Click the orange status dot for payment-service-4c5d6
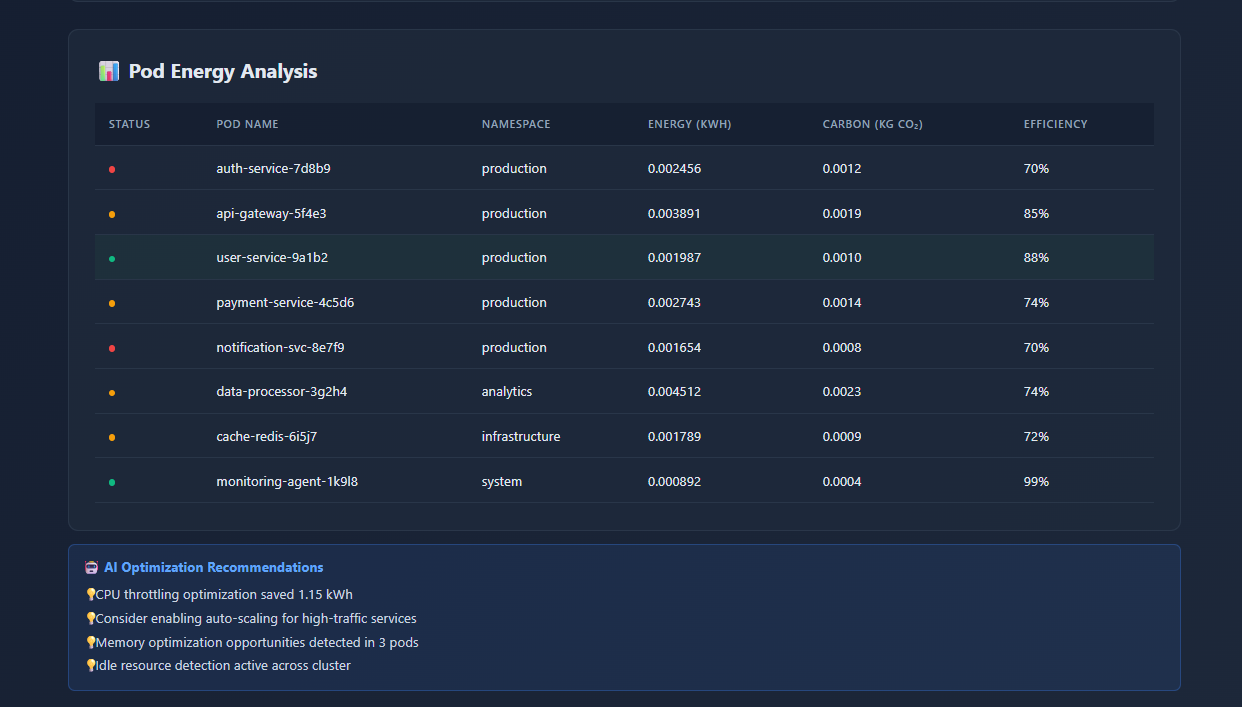This screenshot has height=707, width=1242. [x=112, y=303]
